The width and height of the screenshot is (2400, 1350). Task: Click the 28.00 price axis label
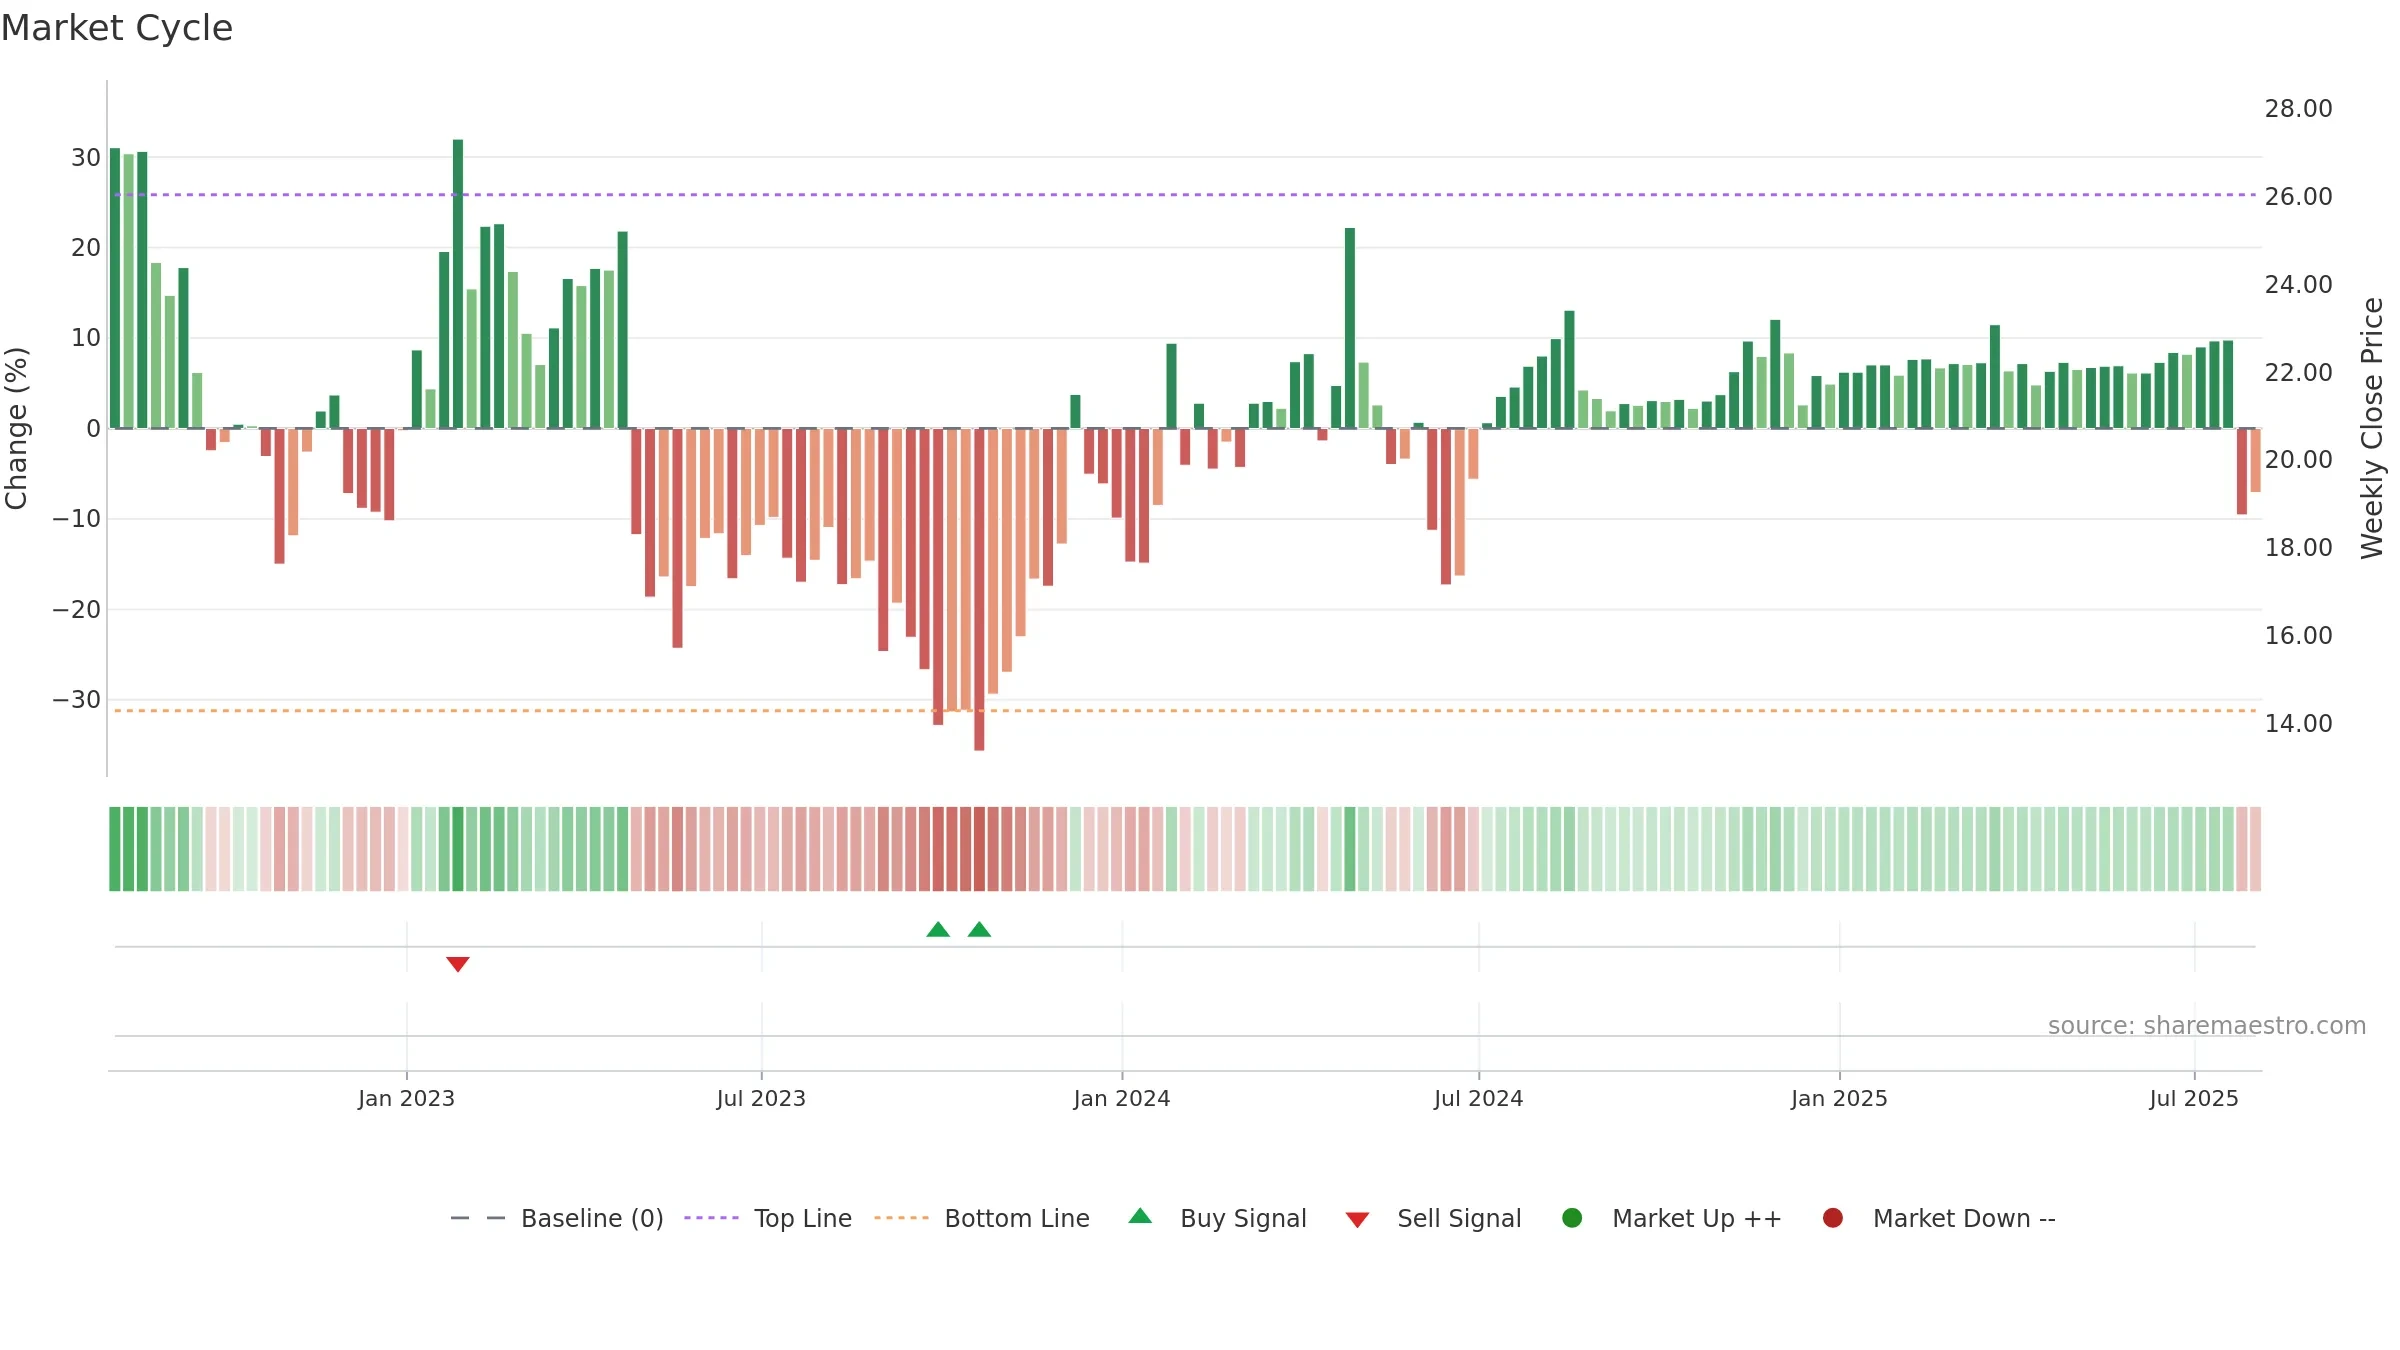[x=2299, y=109]
